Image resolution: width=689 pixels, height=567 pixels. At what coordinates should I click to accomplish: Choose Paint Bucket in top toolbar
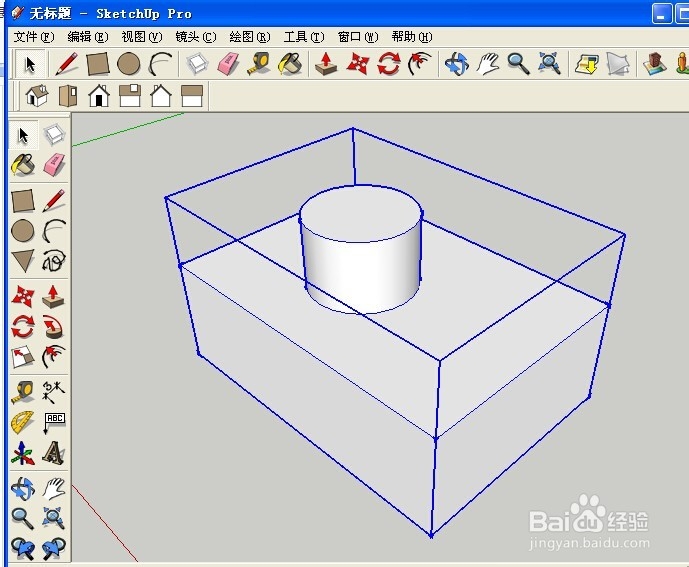coord(290,64)
